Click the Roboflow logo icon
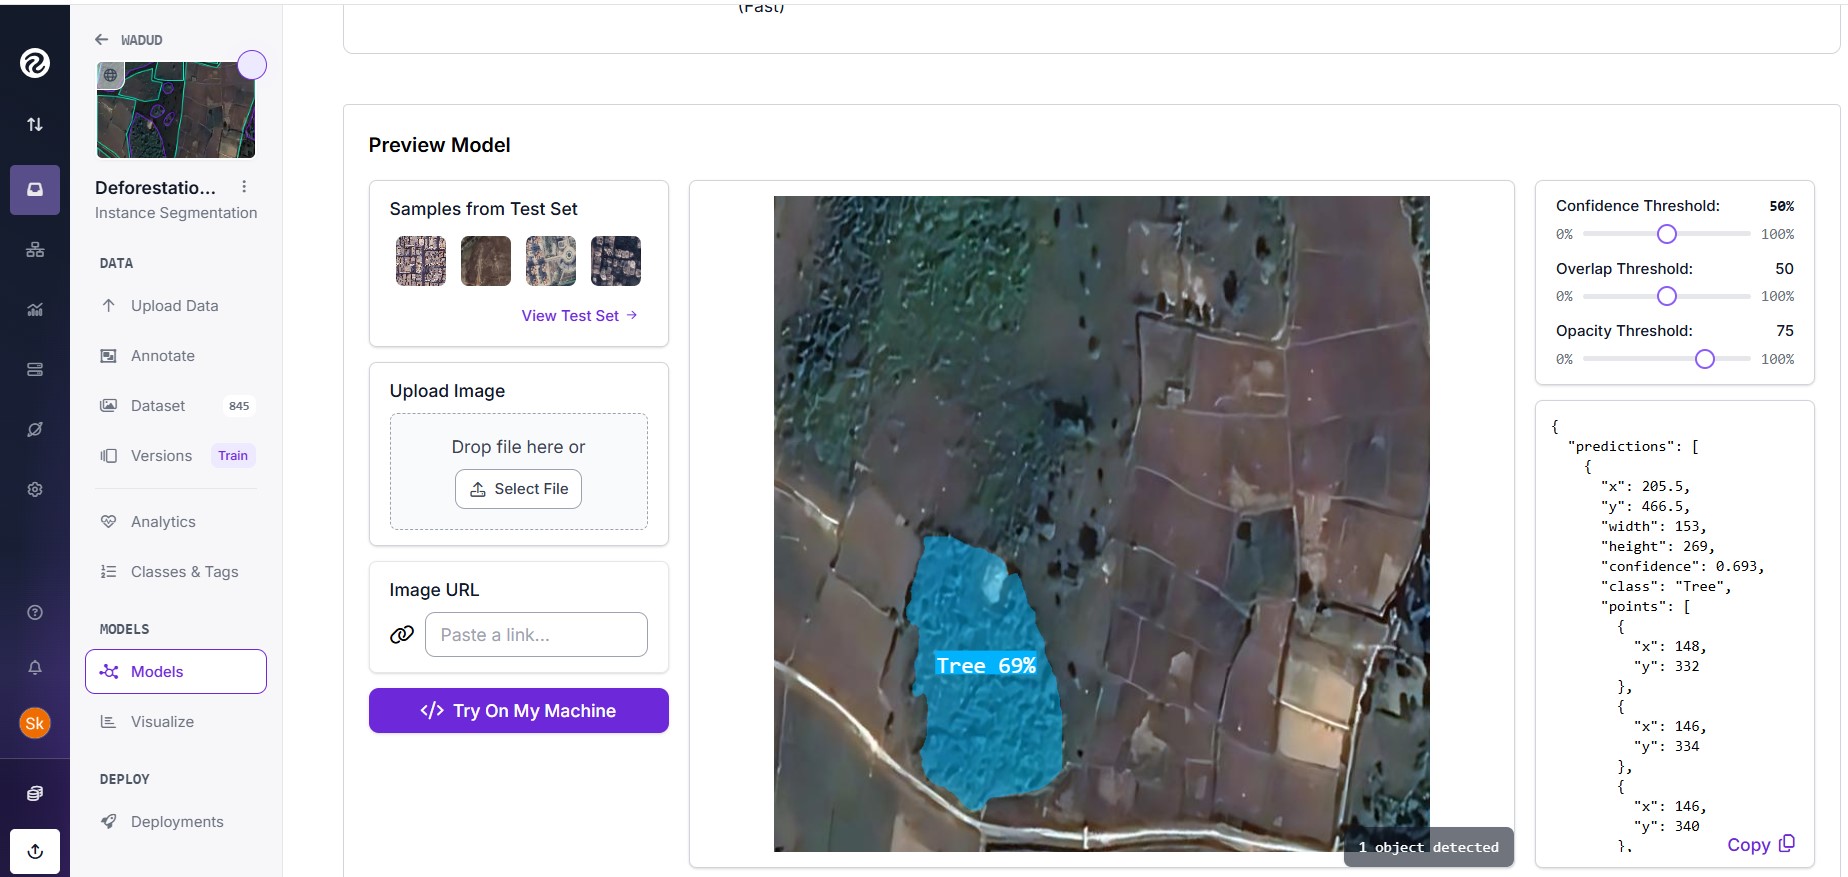 pyautogui.click(x=35, y=63)
